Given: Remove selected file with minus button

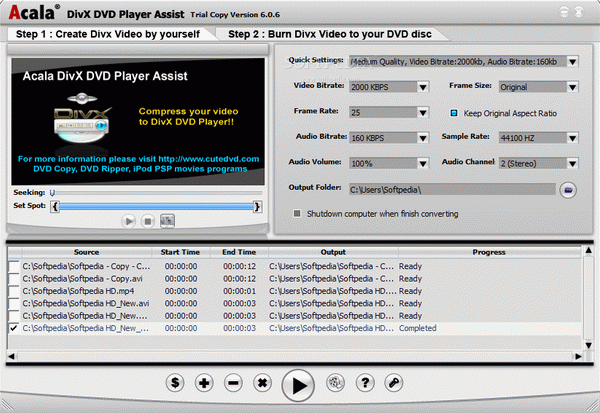Looking at the screenshot, I should coord(233,382).
